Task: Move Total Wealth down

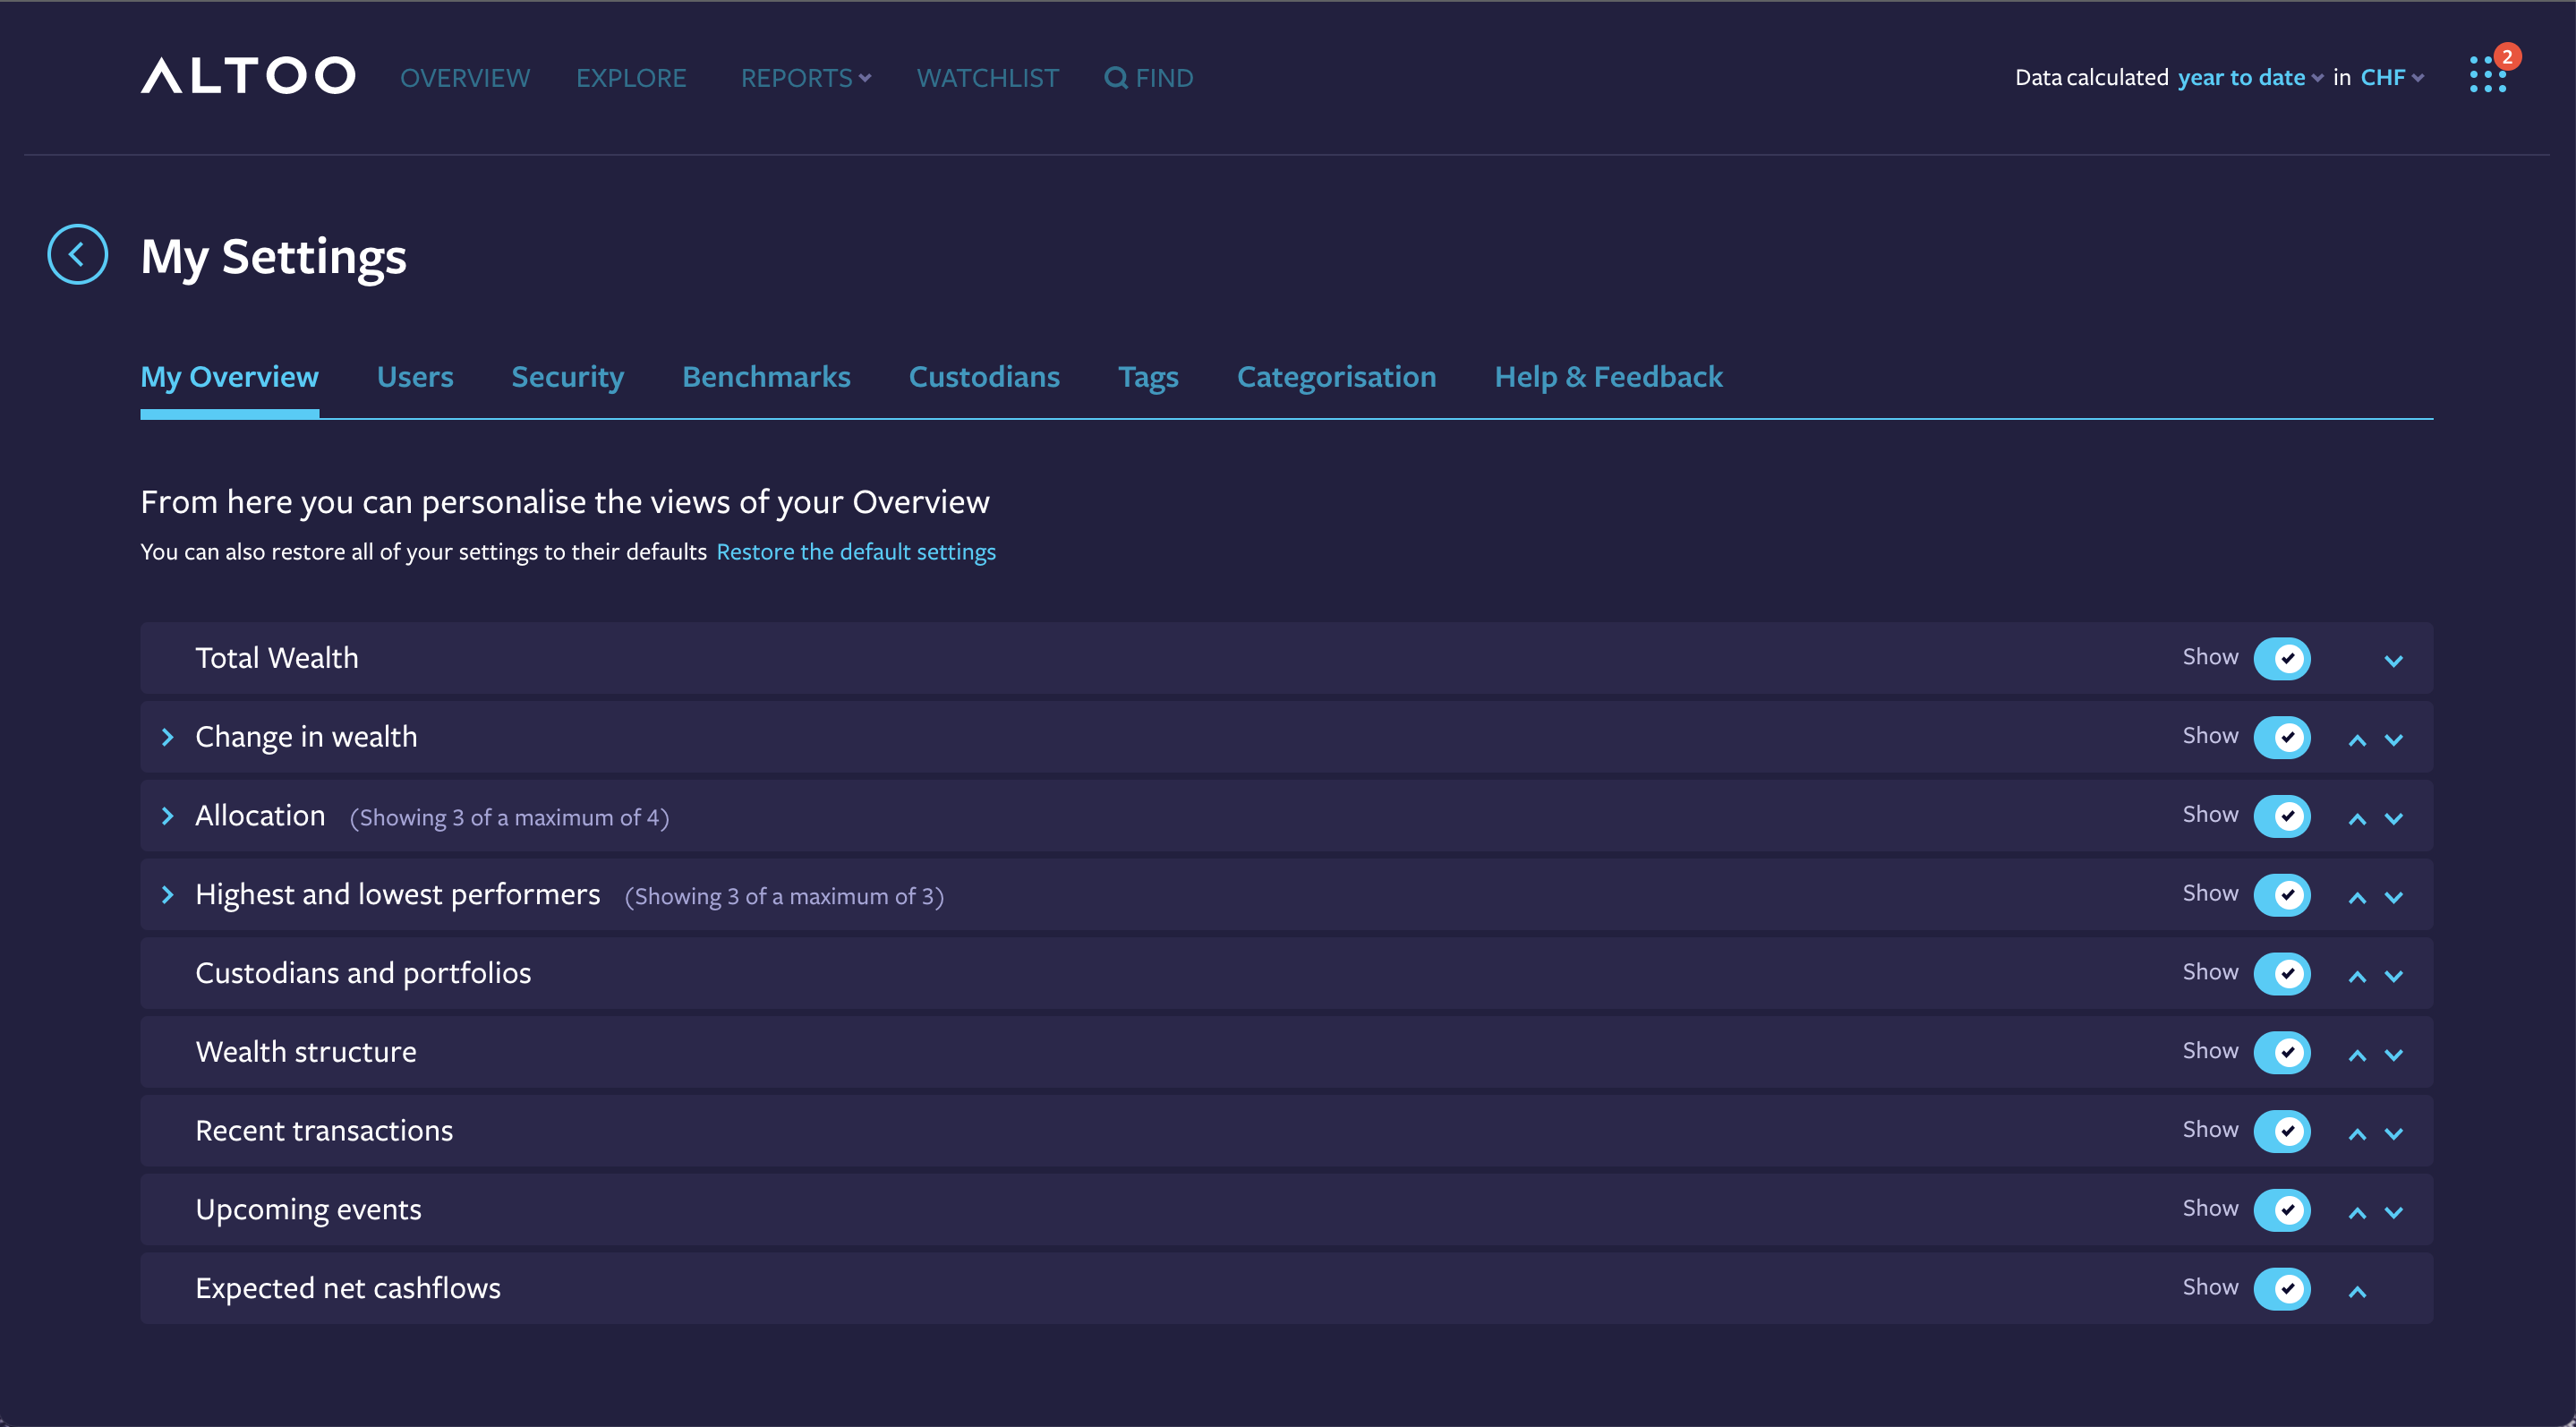Action: (2393, 660)
